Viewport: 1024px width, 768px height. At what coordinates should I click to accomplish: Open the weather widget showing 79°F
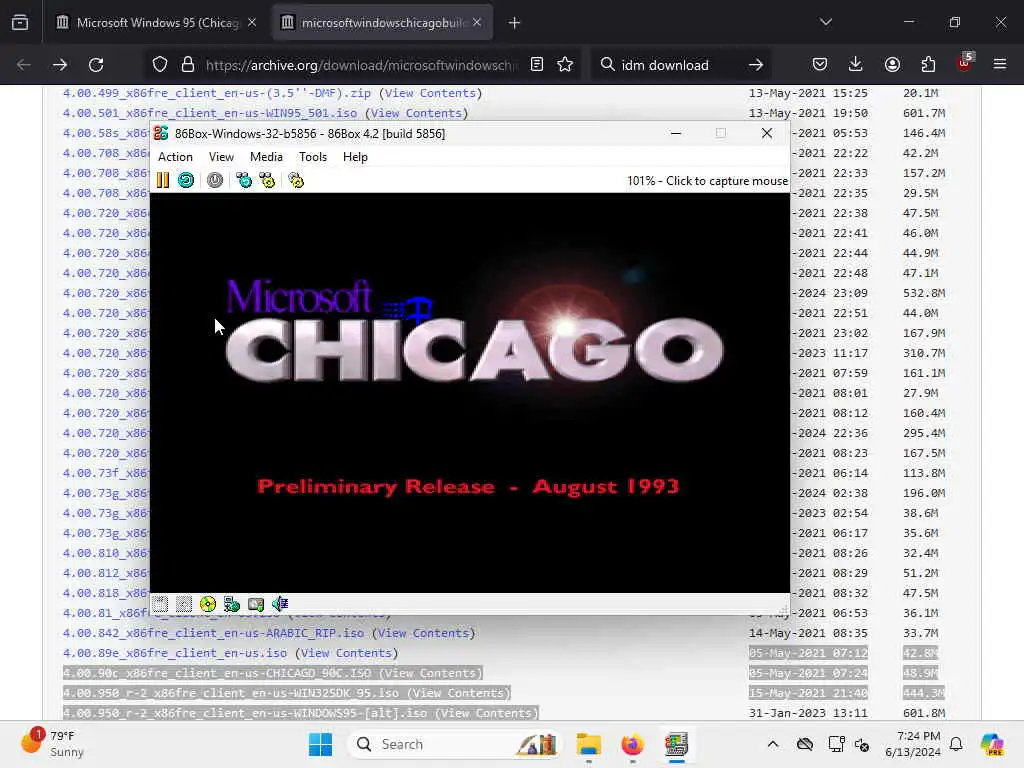click(x=54, y=744)
